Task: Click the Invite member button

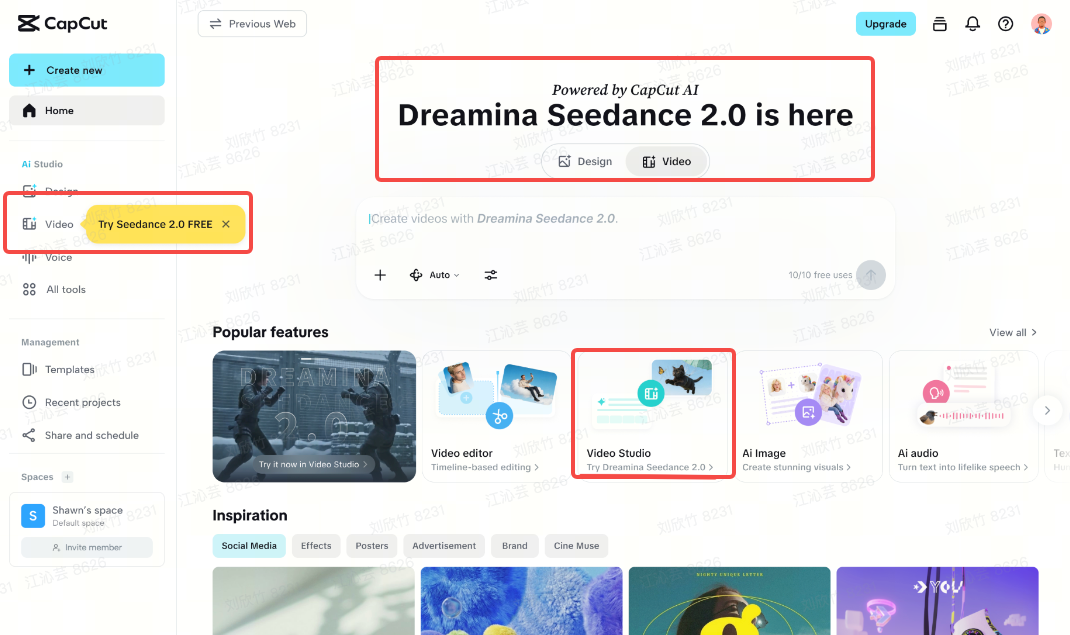Action: 87,547
